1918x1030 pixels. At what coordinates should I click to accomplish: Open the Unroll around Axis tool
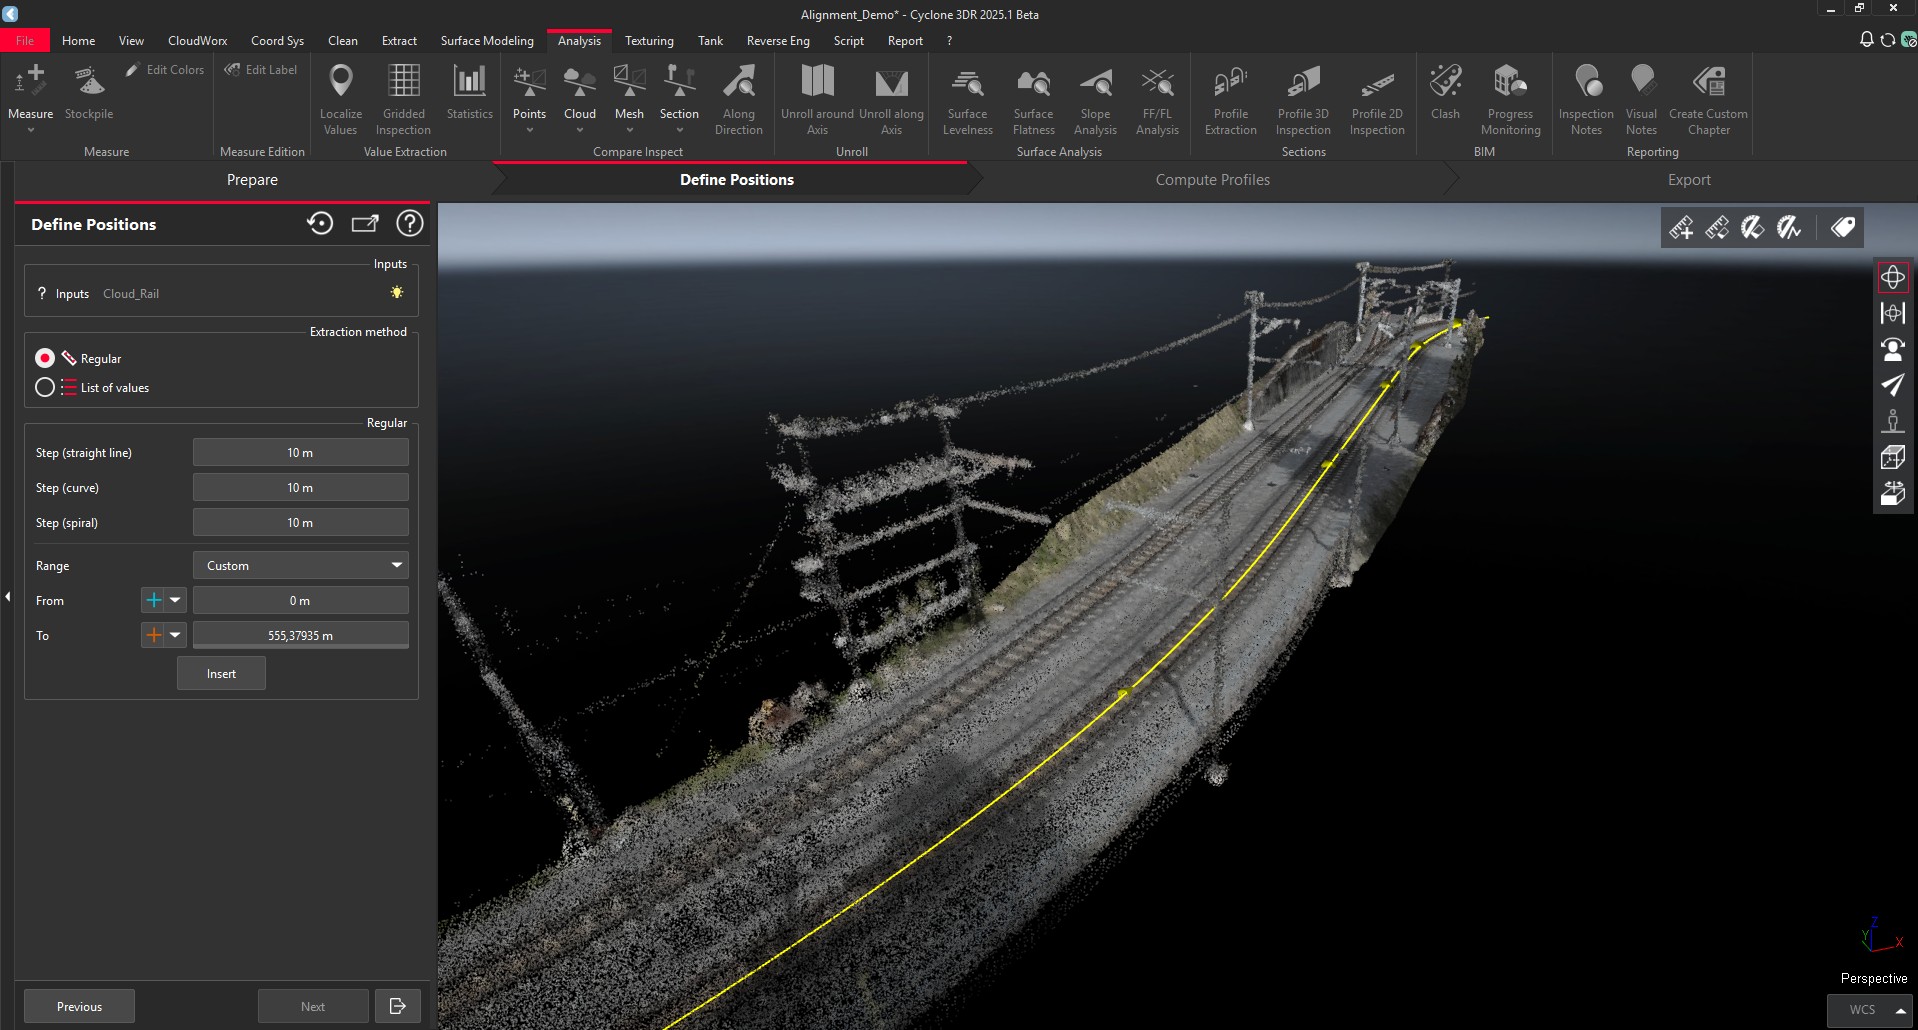[x=816, y=97]
